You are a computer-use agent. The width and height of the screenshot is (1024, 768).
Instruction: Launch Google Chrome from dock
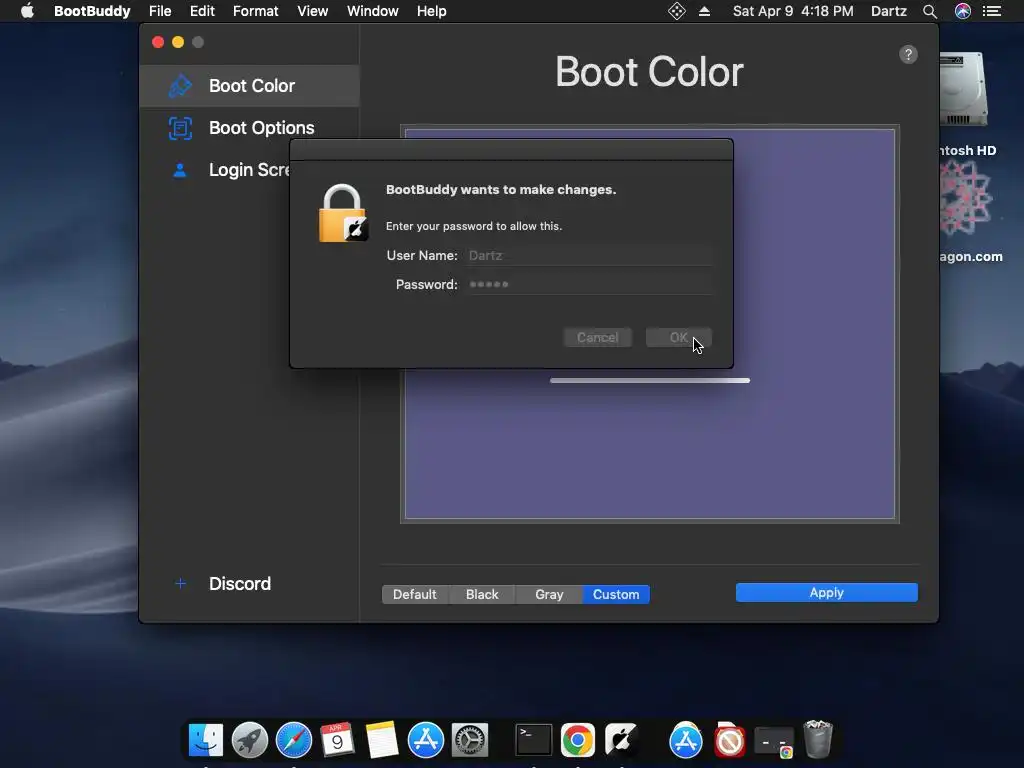pyautogui.click(x=578, y=740)
